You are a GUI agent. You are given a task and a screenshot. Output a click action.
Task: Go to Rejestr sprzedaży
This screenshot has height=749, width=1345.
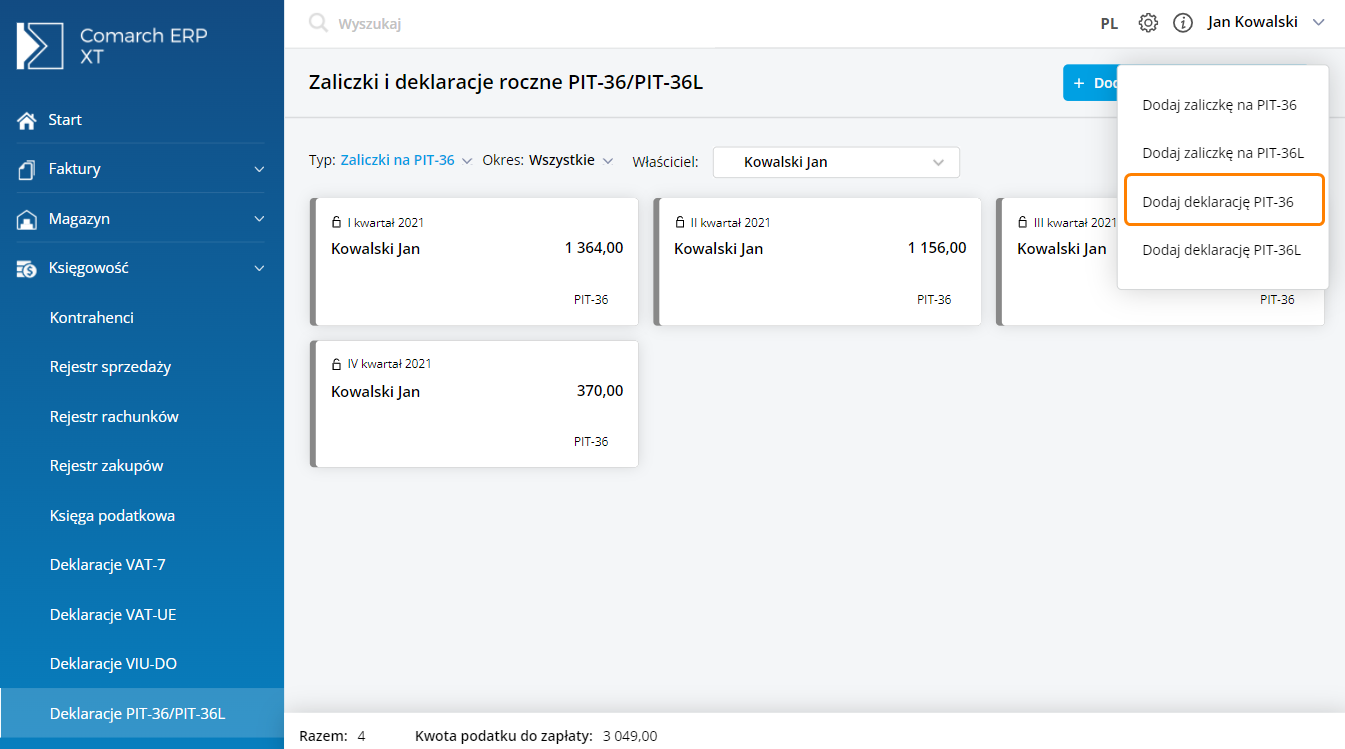pos(110,367)
